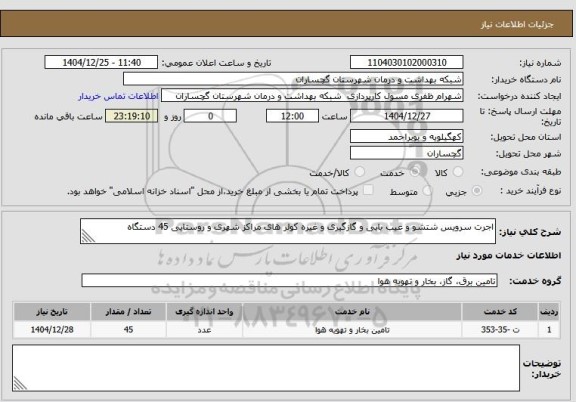576x402 pixels.
Task: Click the resize handle of the description box
Action: pos(88,236)
